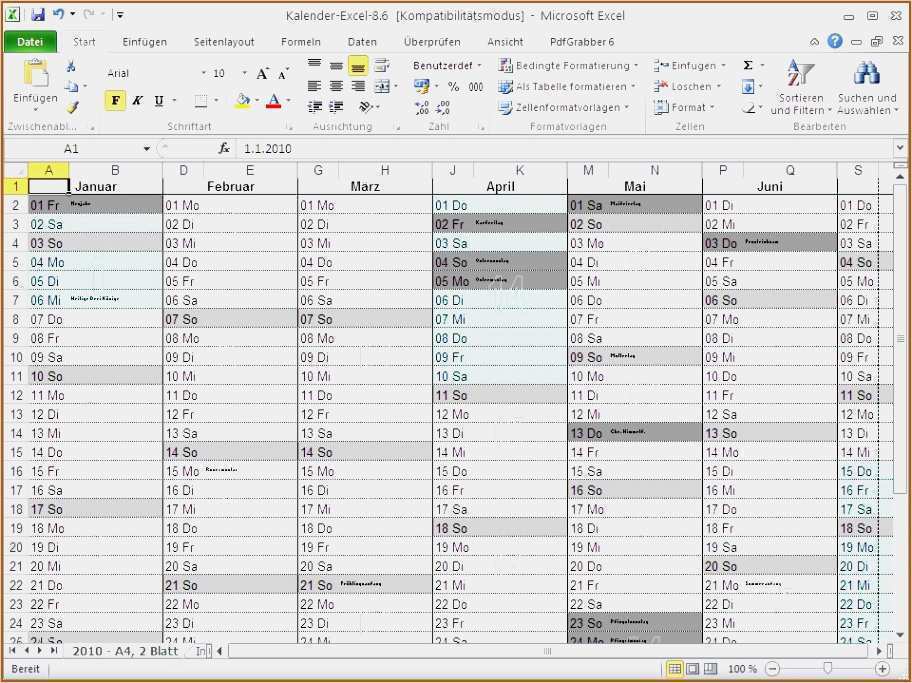Activate the format painter brush icon
The width and height of the screenshot is (912, 683).
tap(72, 107)
